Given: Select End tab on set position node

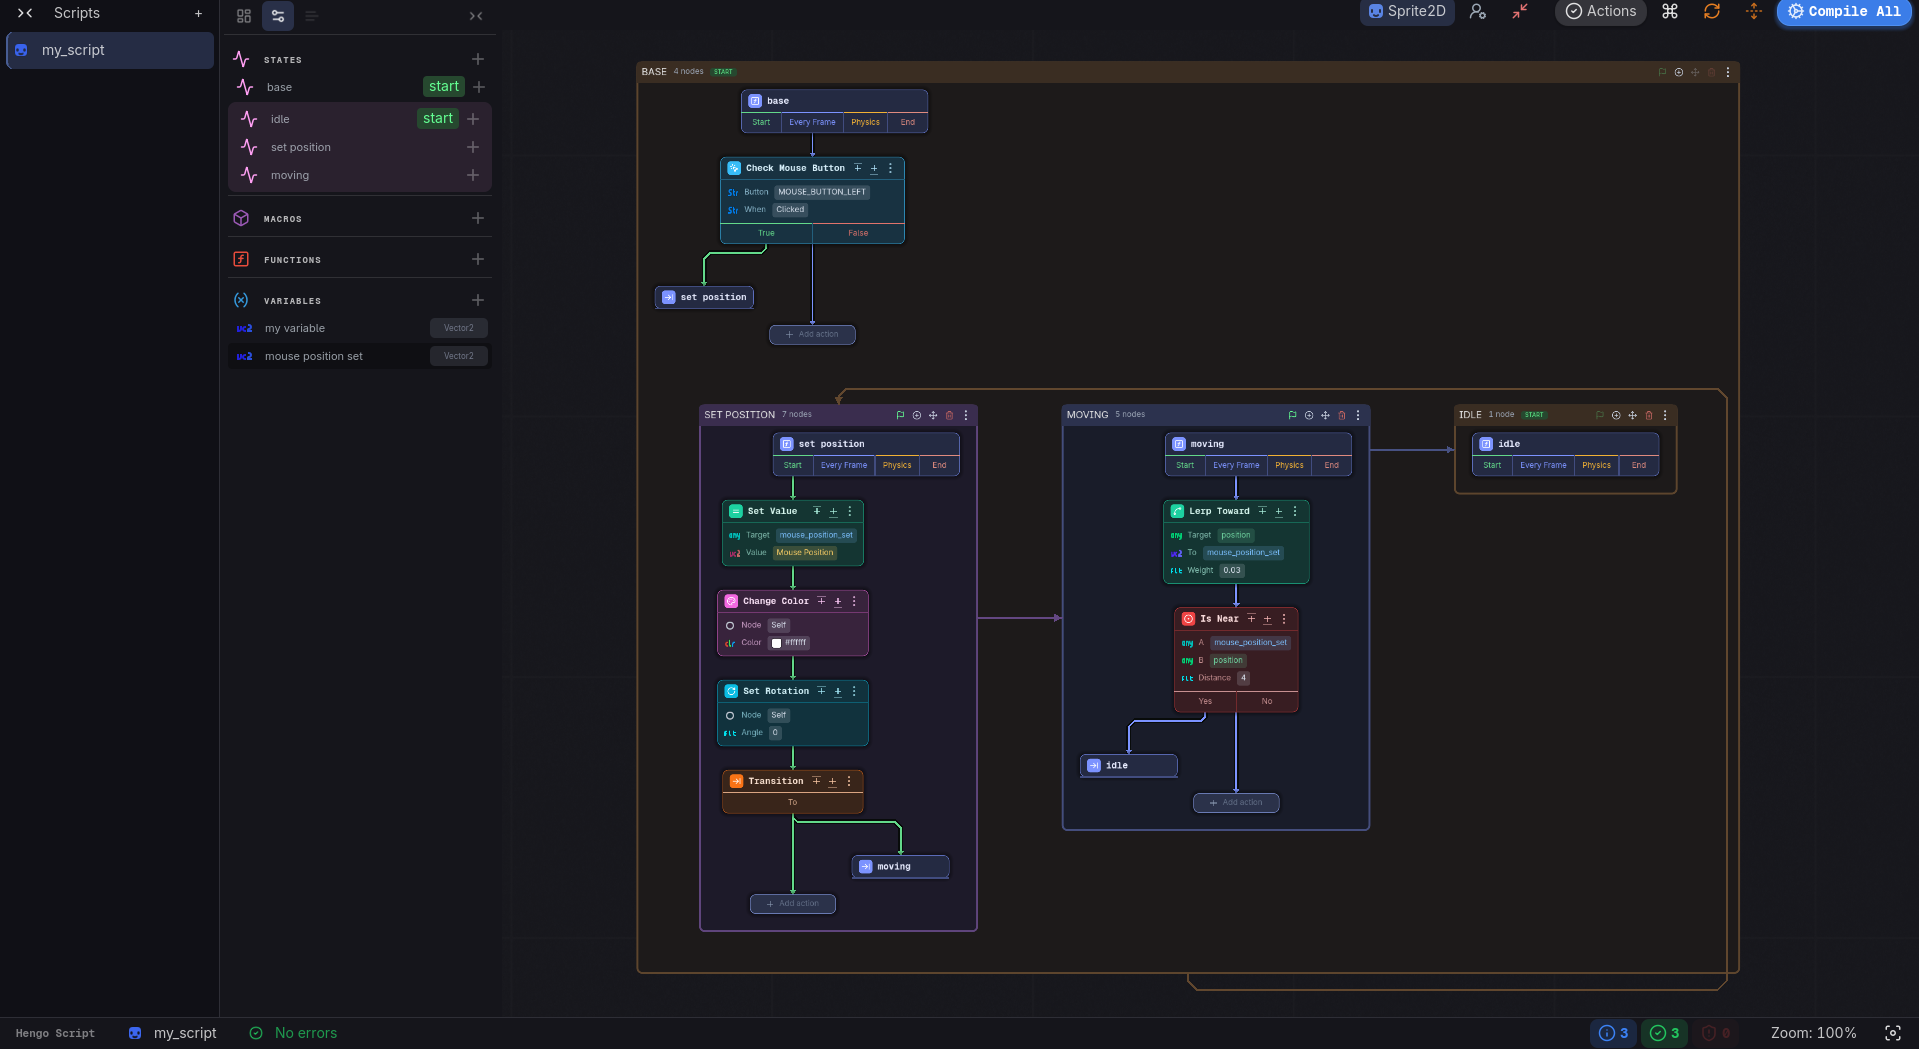Looking at the screenshot, I should tap(939, 466).
